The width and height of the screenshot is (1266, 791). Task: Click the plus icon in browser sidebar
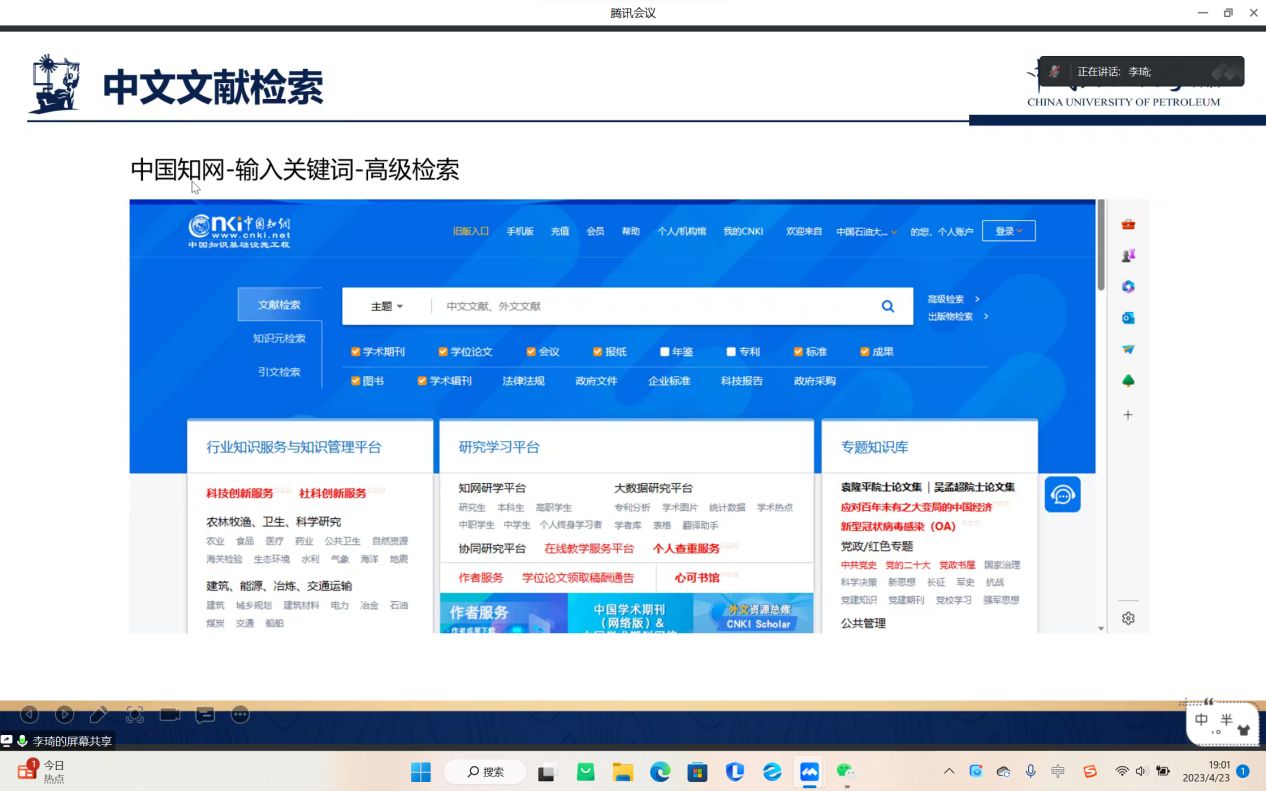[1128, 414]
